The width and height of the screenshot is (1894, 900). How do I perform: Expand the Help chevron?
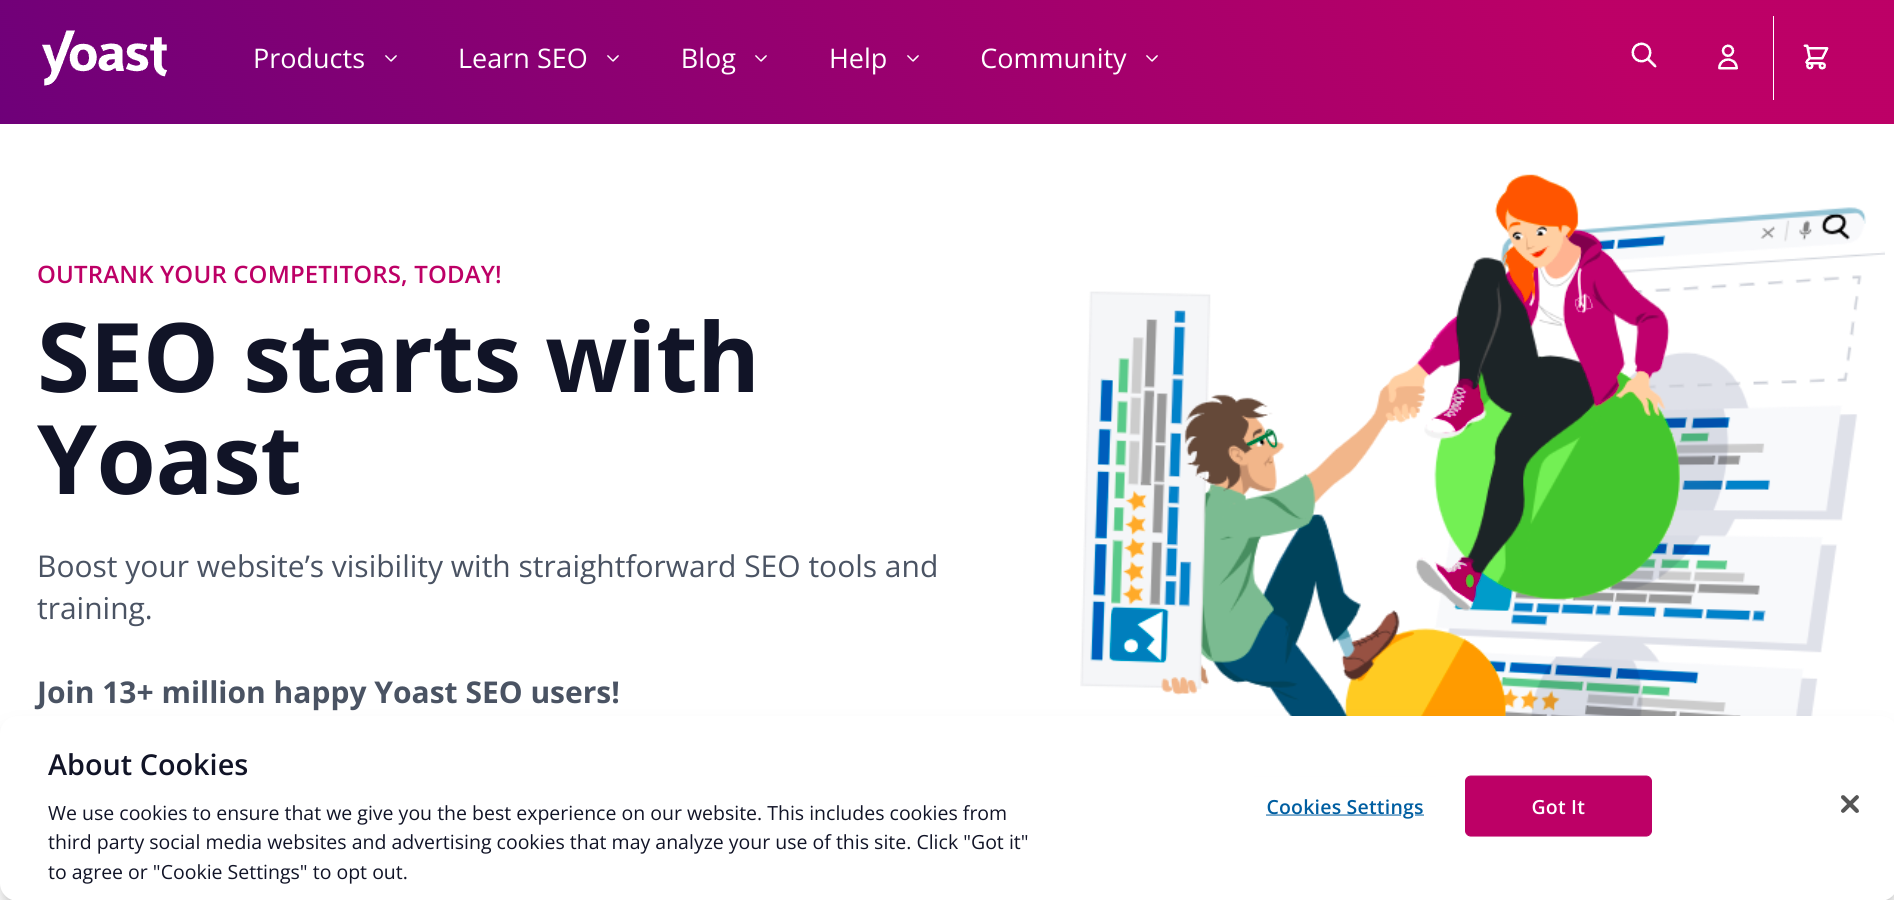912,59
